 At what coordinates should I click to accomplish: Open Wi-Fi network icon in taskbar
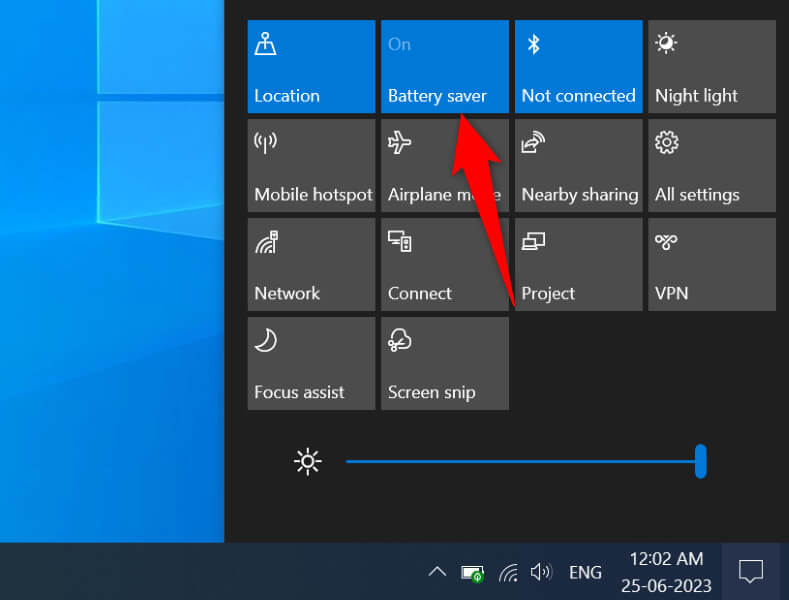click(x=508, y=573)
